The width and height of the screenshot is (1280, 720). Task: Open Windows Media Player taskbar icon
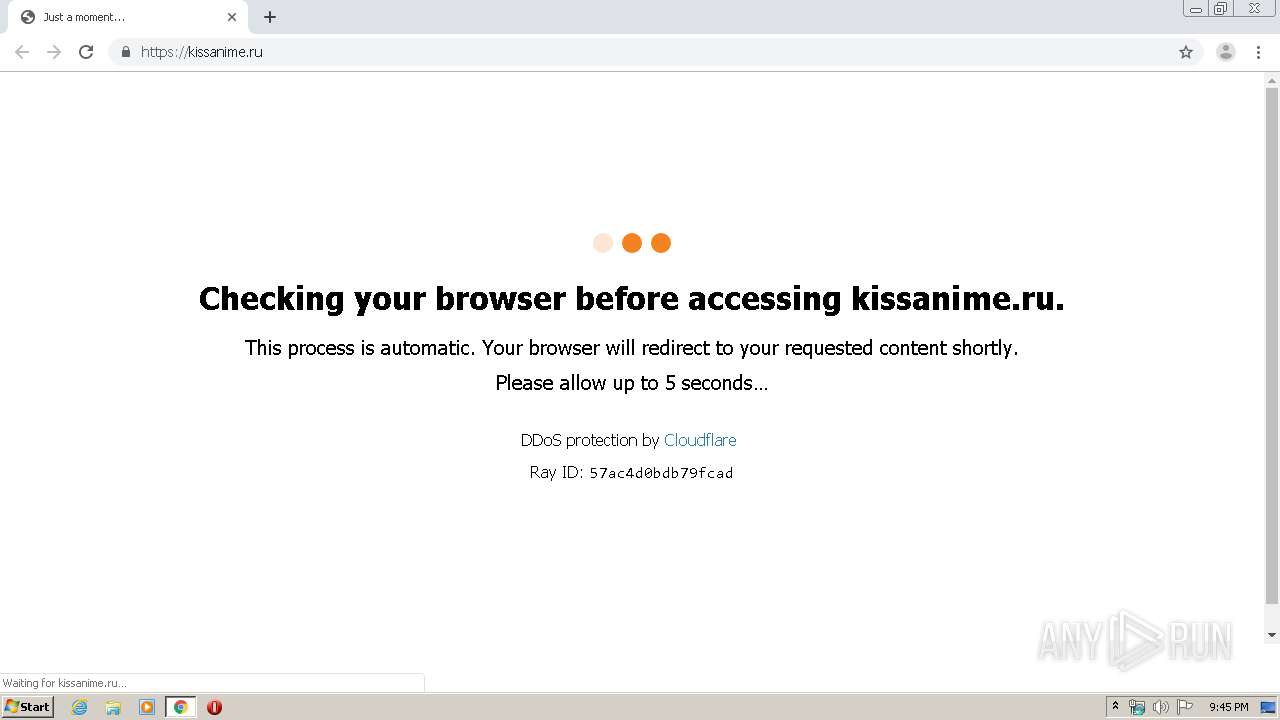147,707
